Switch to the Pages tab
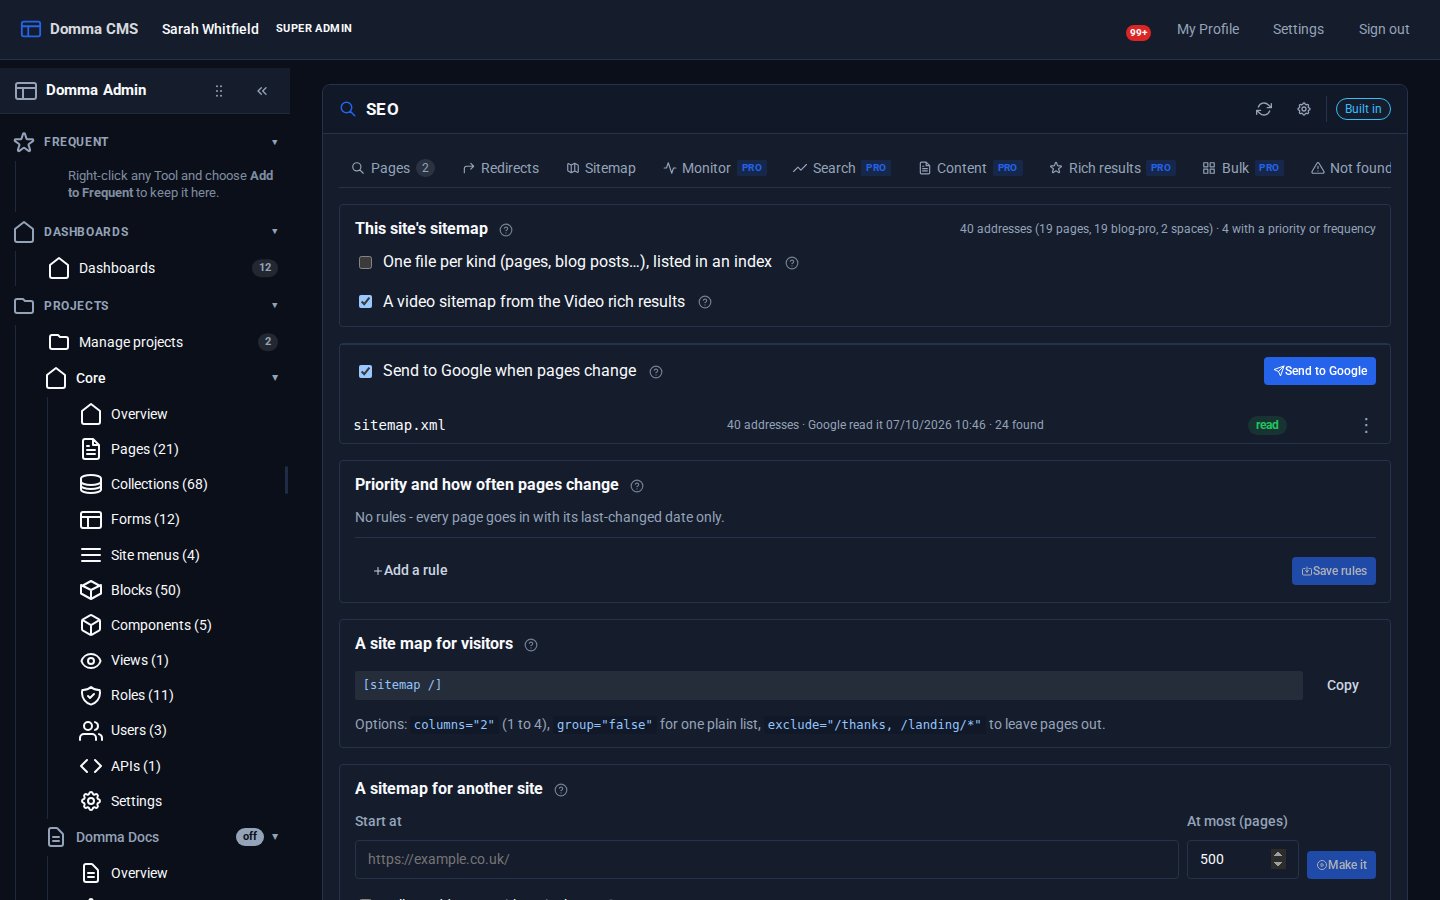Viewport: 1440px width, 900px height. coord(392,168)
